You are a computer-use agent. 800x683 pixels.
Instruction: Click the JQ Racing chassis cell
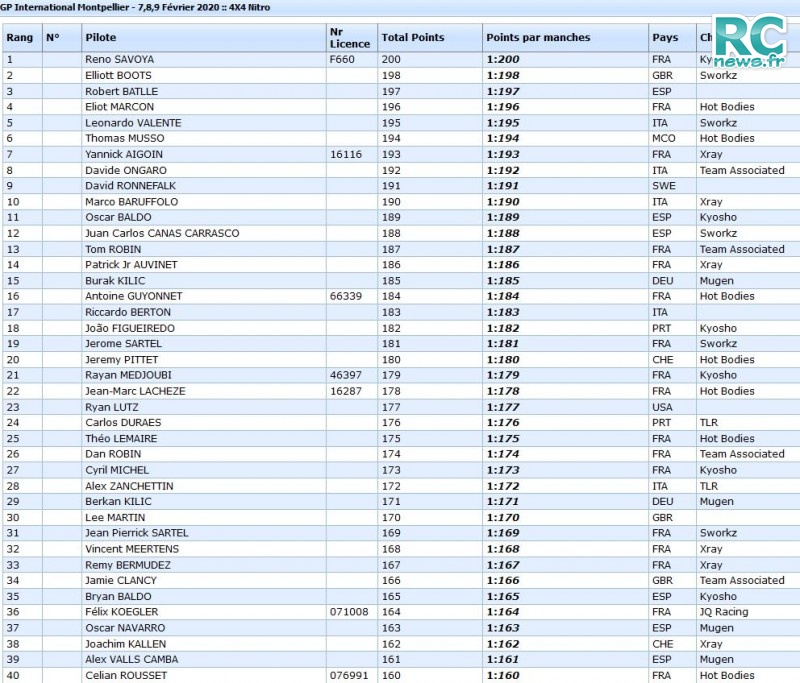pos(724,613)
